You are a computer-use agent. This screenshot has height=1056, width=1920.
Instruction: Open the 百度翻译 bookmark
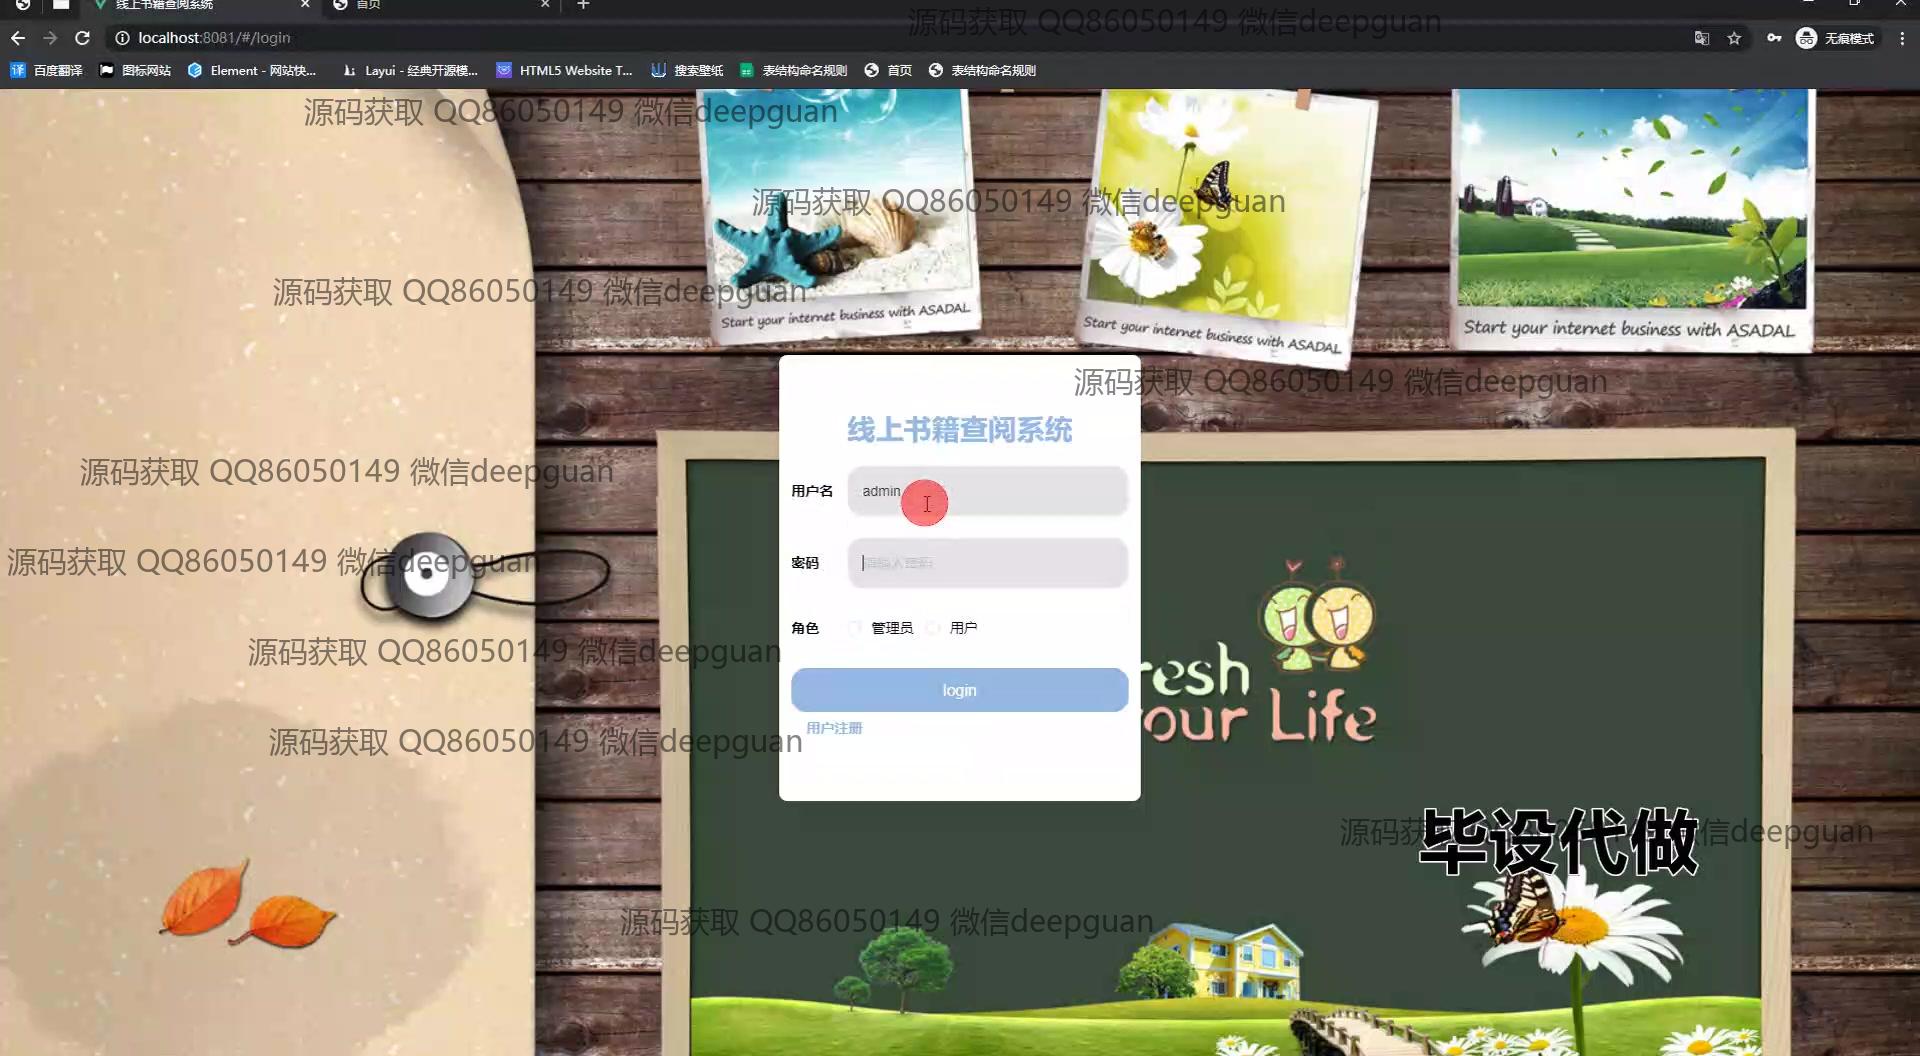click(x=47, y=70)
